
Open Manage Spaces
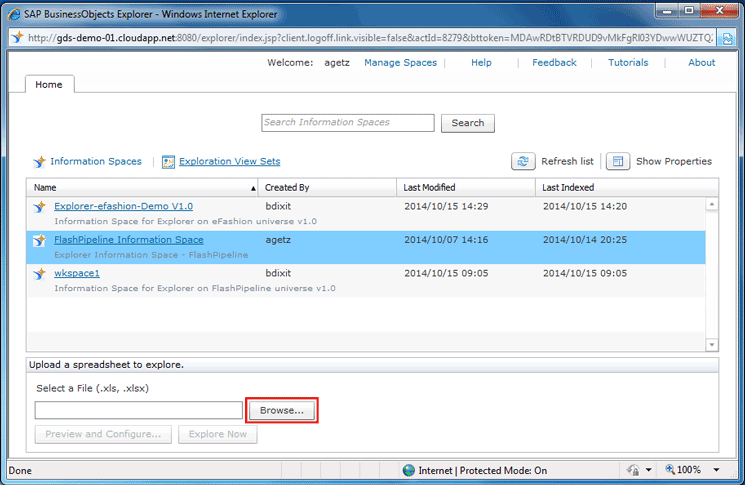click(x=400, y=63)
